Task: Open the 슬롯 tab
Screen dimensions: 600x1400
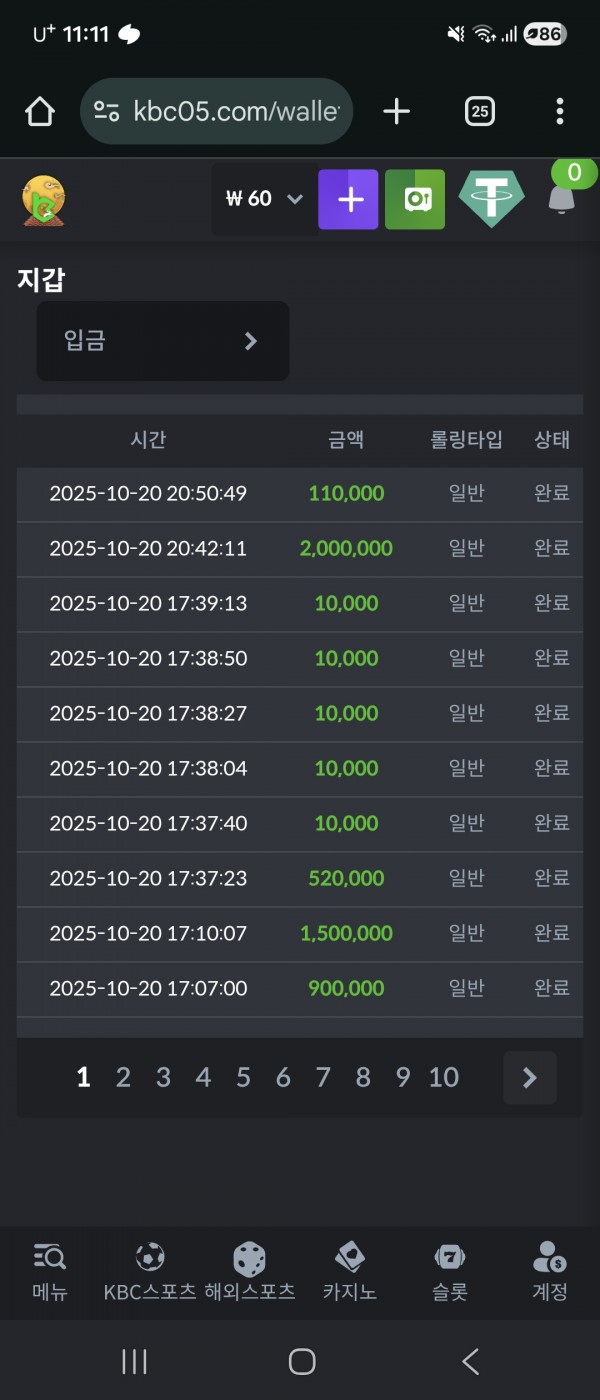Action: coord(449,1271)
